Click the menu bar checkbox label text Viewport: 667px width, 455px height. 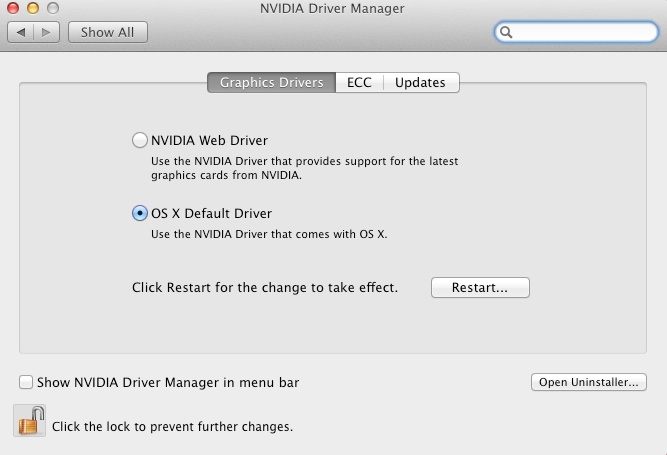pyautogui.click(x=168, y=382)
